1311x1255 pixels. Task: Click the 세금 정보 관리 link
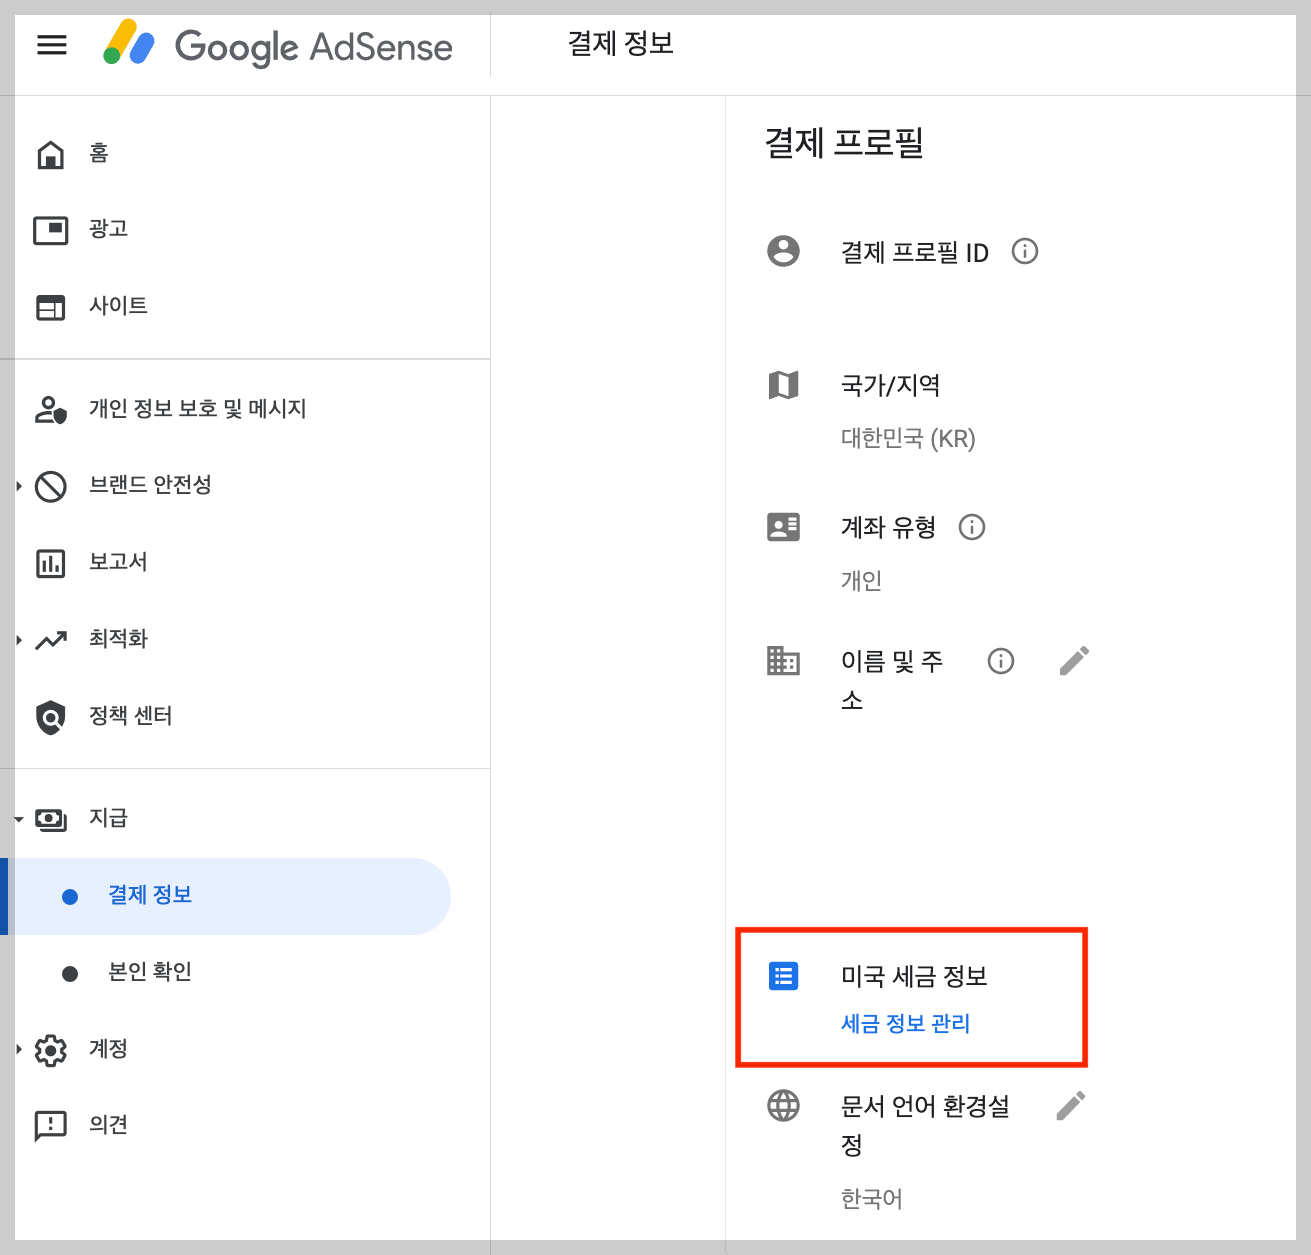tap(906, 1023)
